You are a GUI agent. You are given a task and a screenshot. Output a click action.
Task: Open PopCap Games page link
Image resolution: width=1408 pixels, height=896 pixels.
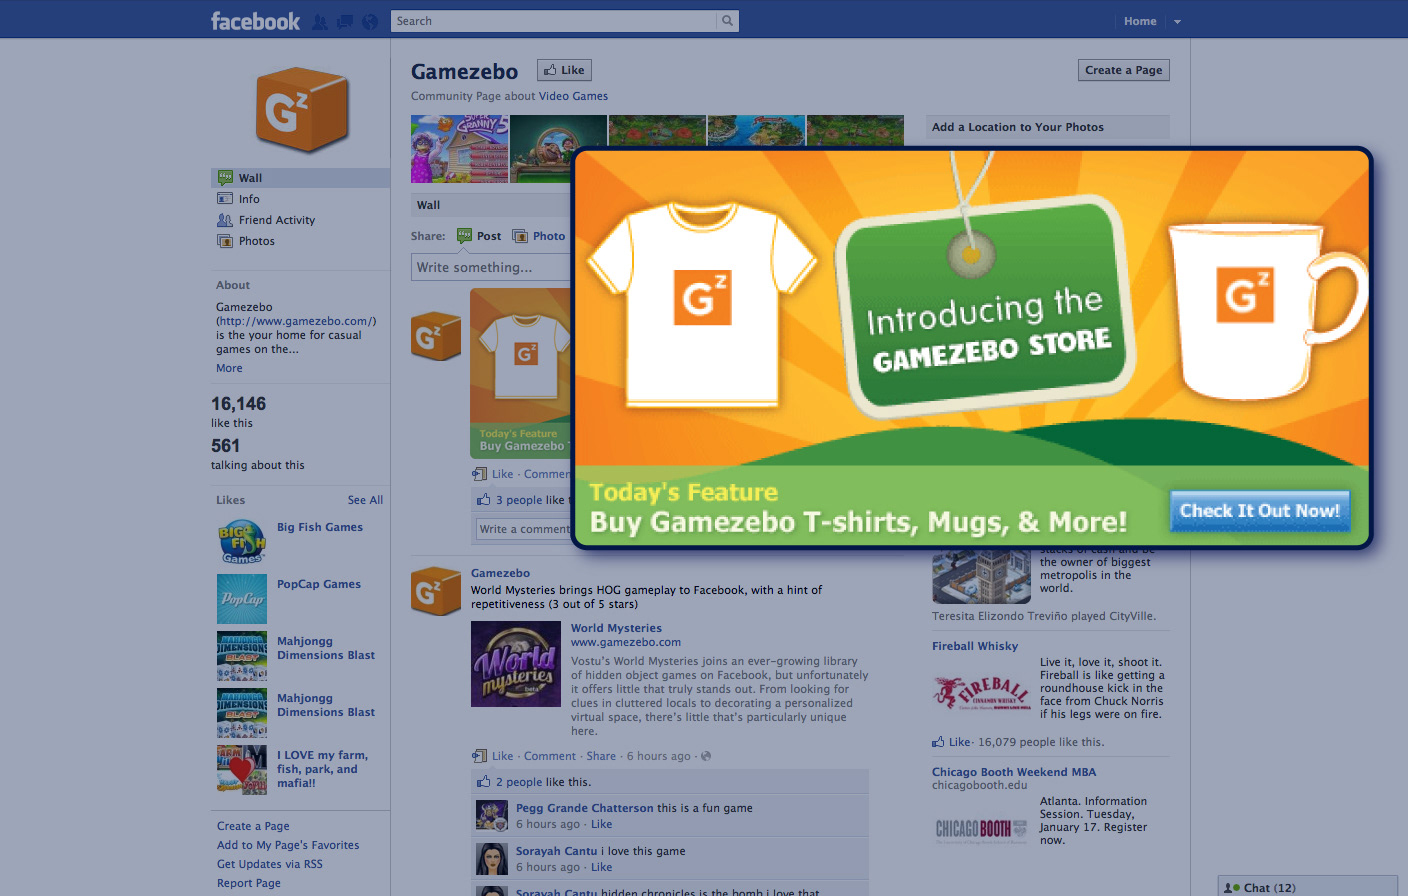(x=319, y=584)
